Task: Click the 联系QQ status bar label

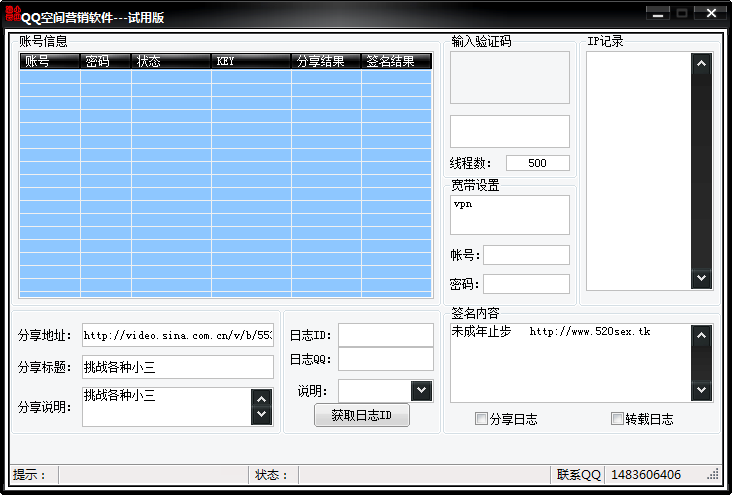Action: tap(578, 475)
